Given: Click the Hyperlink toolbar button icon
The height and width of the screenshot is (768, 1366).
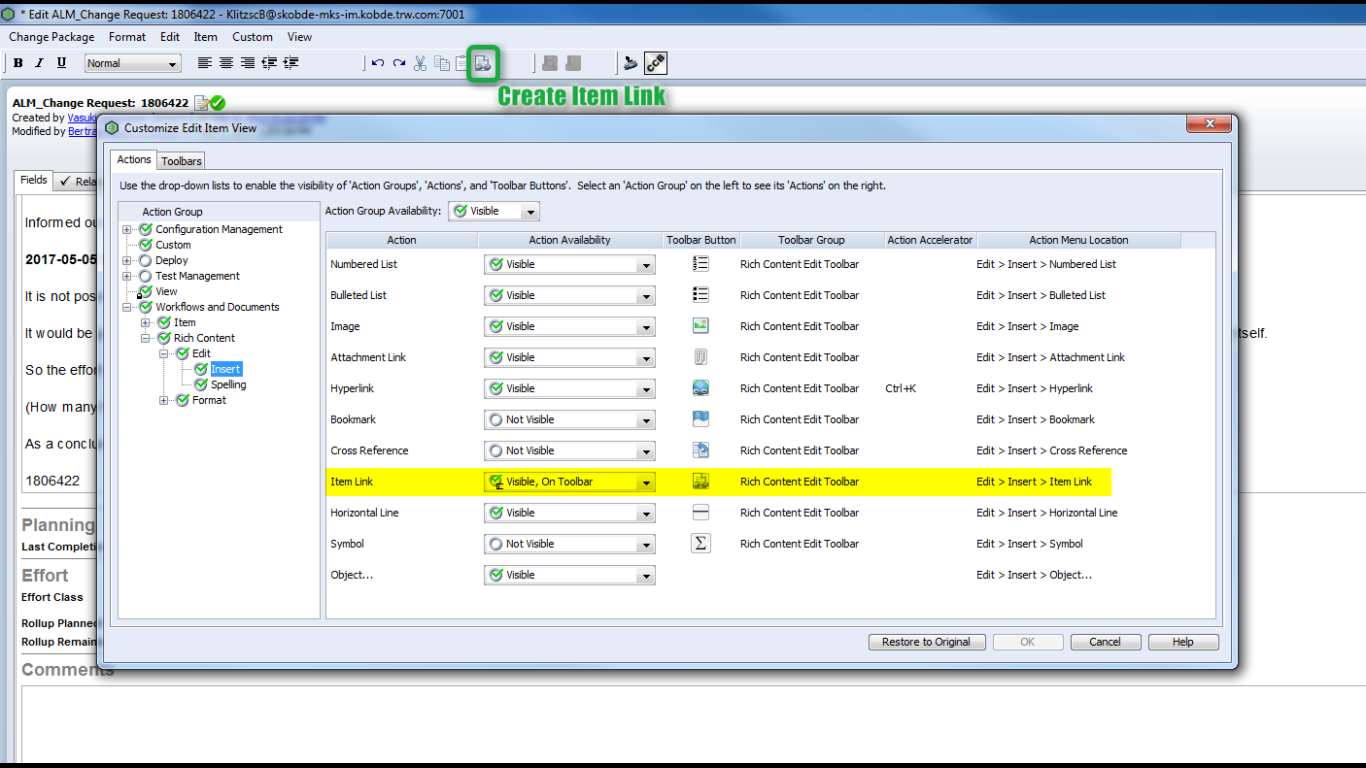Looking at the screenshot, I should pyautogui.click(x=701, y=388).
